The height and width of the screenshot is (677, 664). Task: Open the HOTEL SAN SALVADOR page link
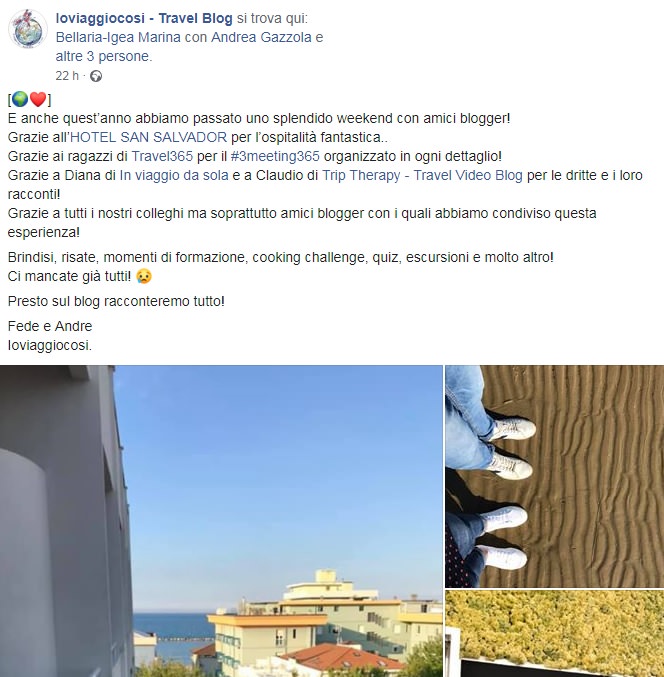(149, 137)
